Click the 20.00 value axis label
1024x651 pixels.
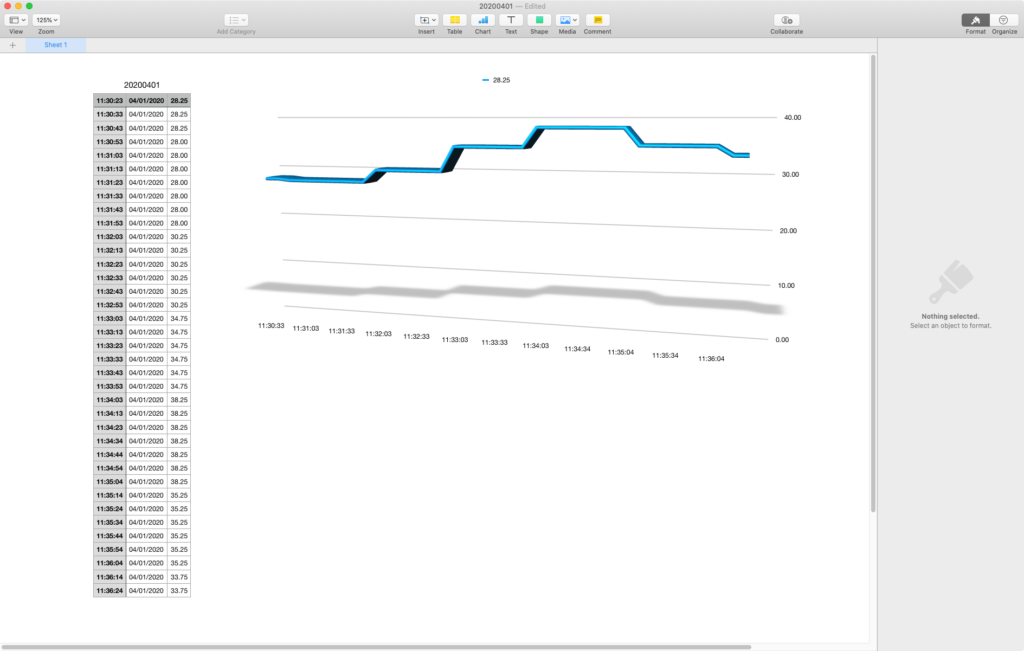[788, 230]
